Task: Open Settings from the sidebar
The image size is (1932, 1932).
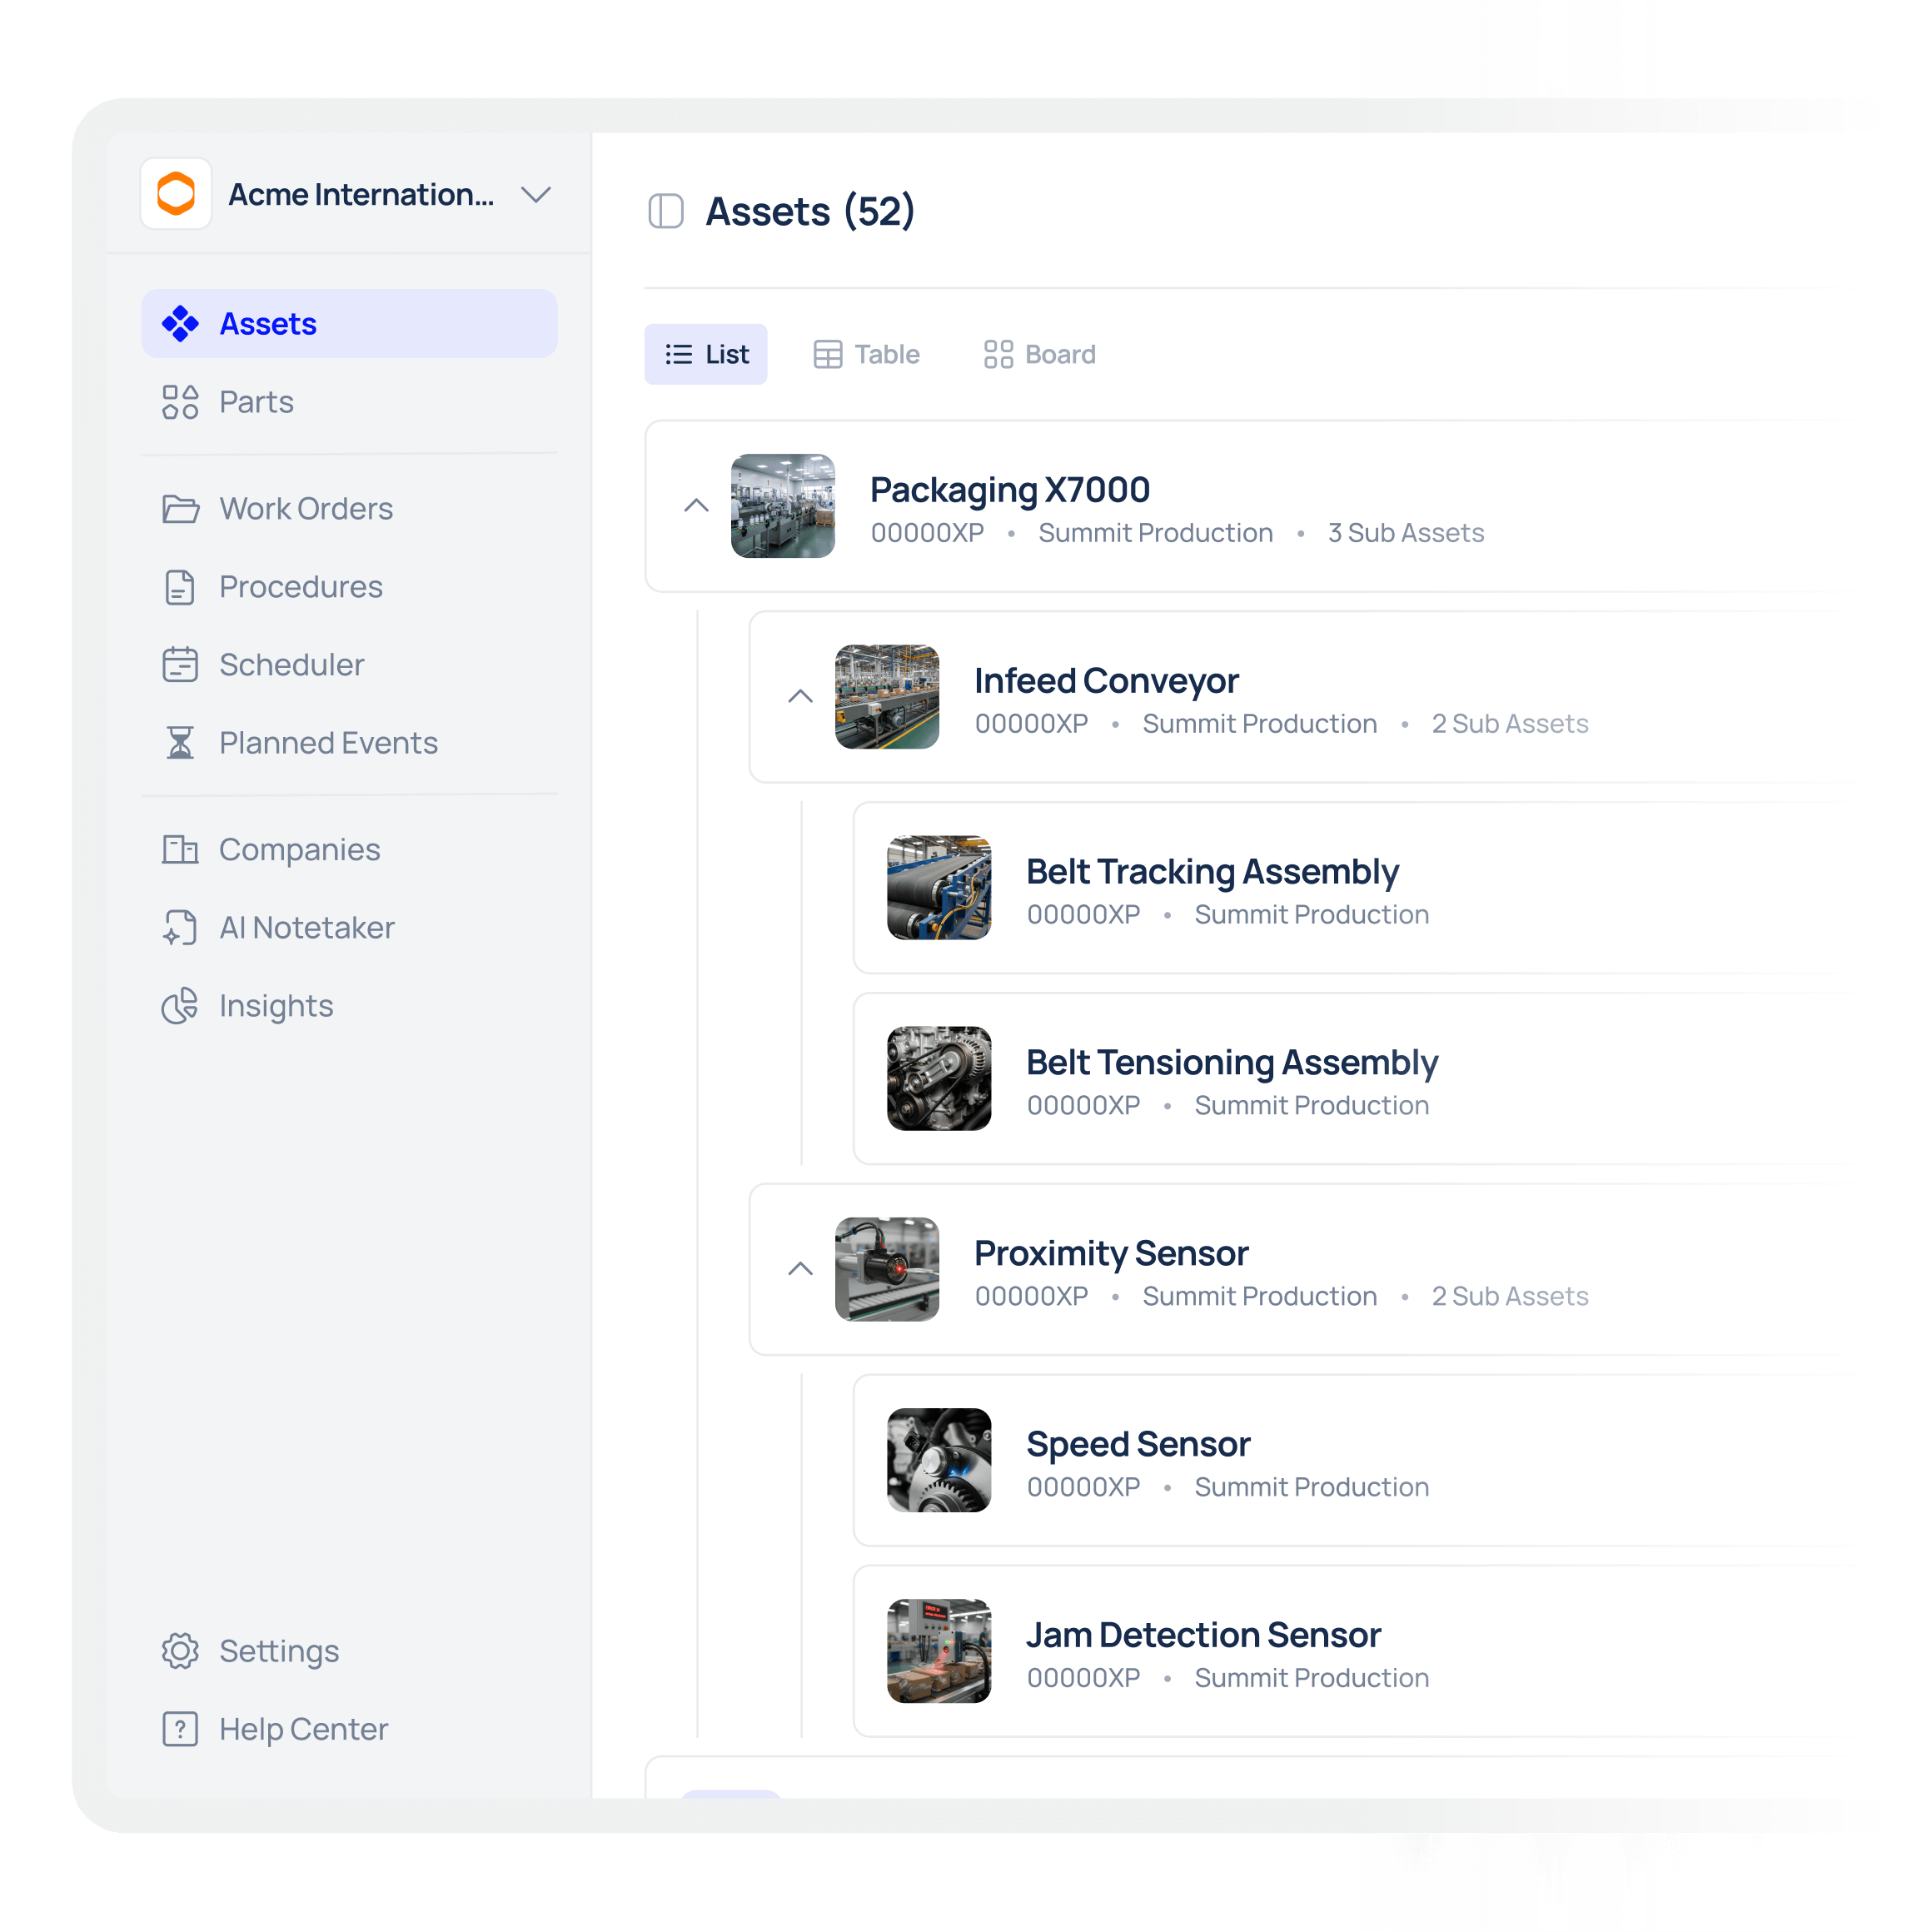Action: pos(279,1651)
